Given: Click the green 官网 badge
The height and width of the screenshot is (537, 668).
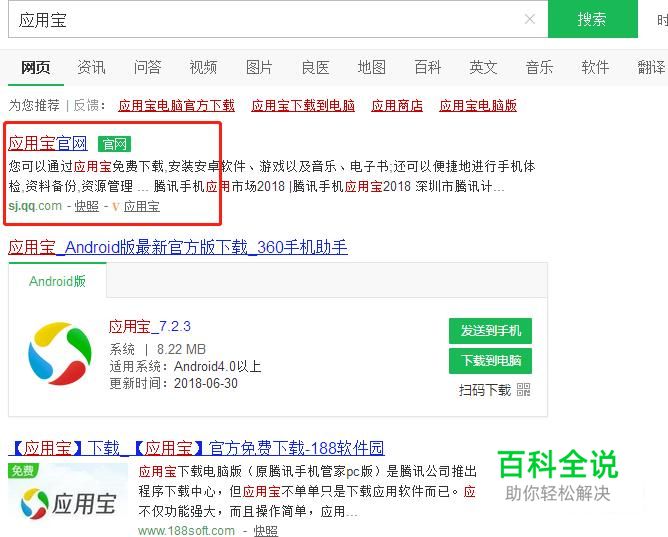Looking at the screenshot, I should pos(114,144).
